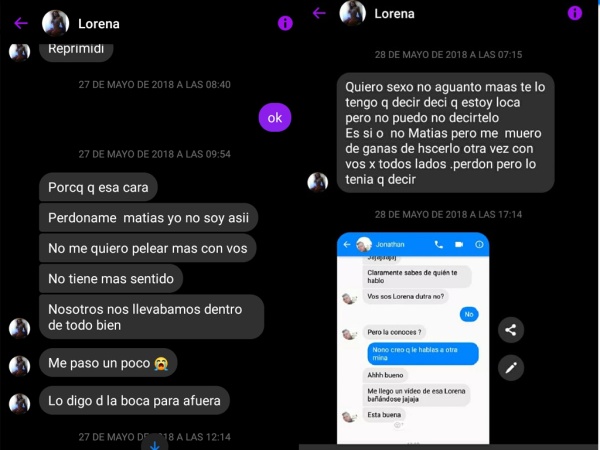Open the Jonathan chat screenshot image

pyautogui.click(x=413, y=338)
